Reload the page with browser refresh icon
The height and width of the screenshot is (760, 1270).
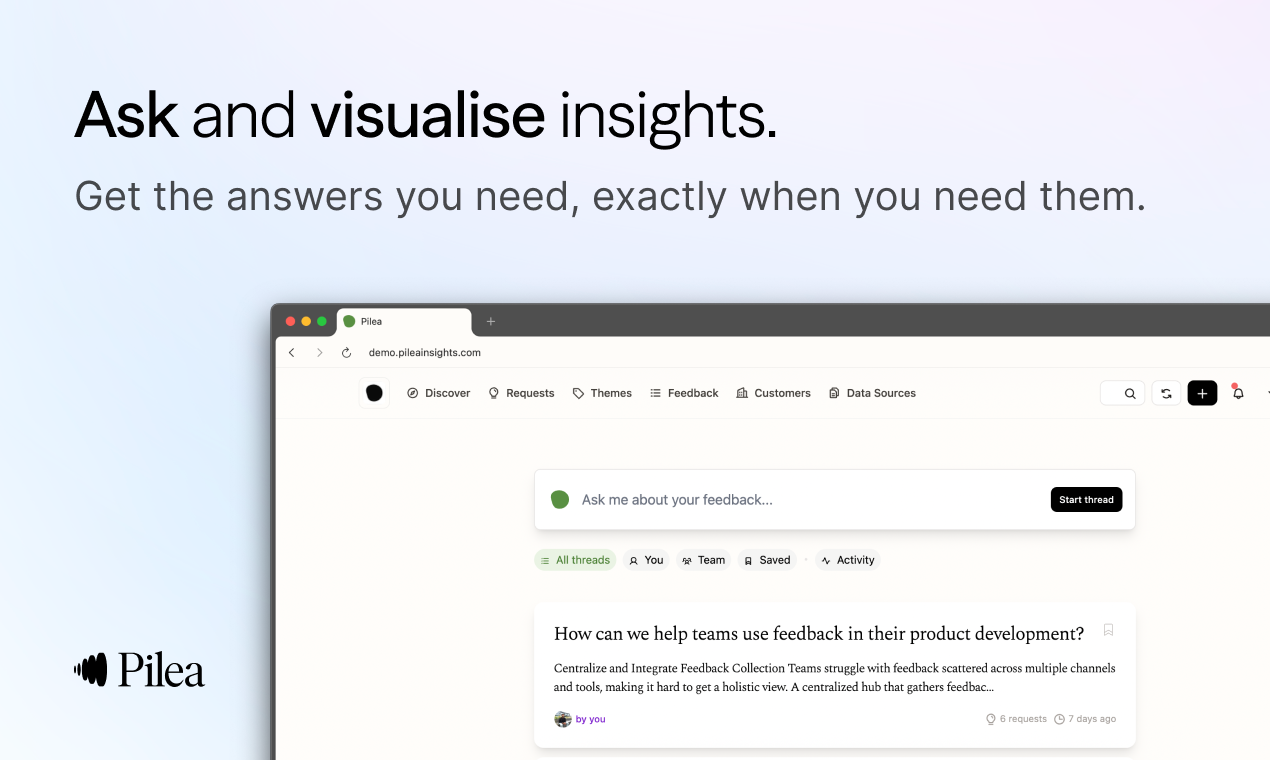tap(347, 353)
